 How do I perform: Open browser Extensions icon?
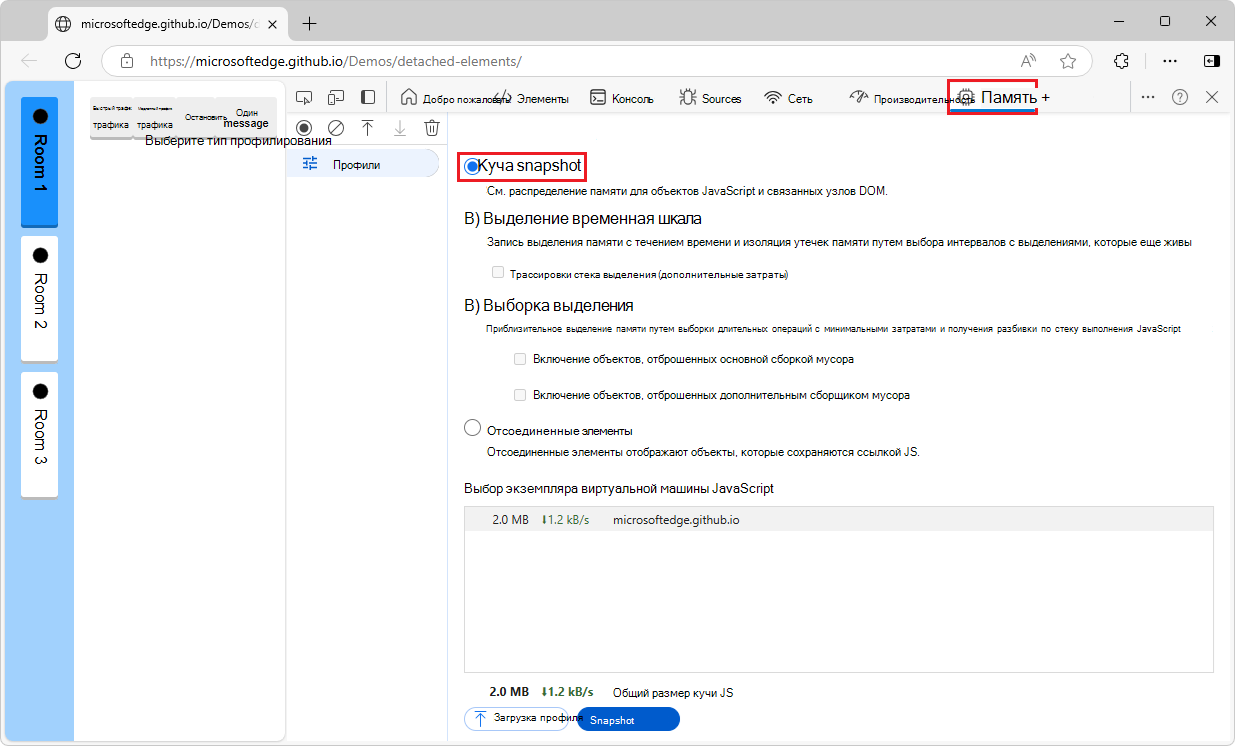click(1121, 61)
